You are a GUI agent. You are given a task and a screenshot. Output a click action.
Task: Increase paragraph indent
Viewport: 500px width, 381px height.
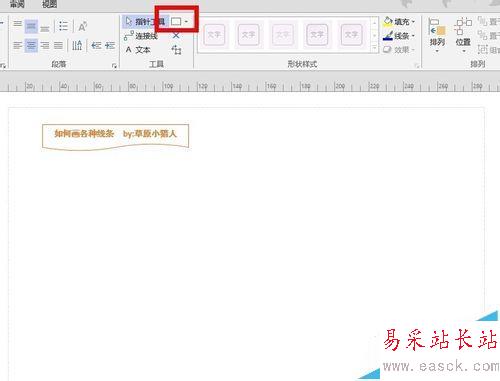[x=109, y=45]
